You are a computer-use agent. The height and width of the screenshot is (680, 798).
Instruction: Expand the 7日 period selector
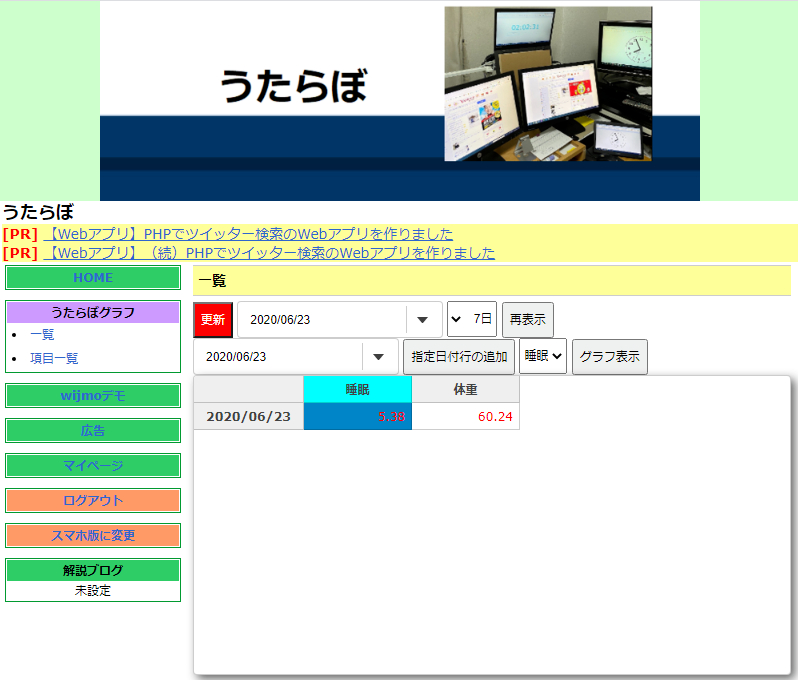click(x=472, y=319)
